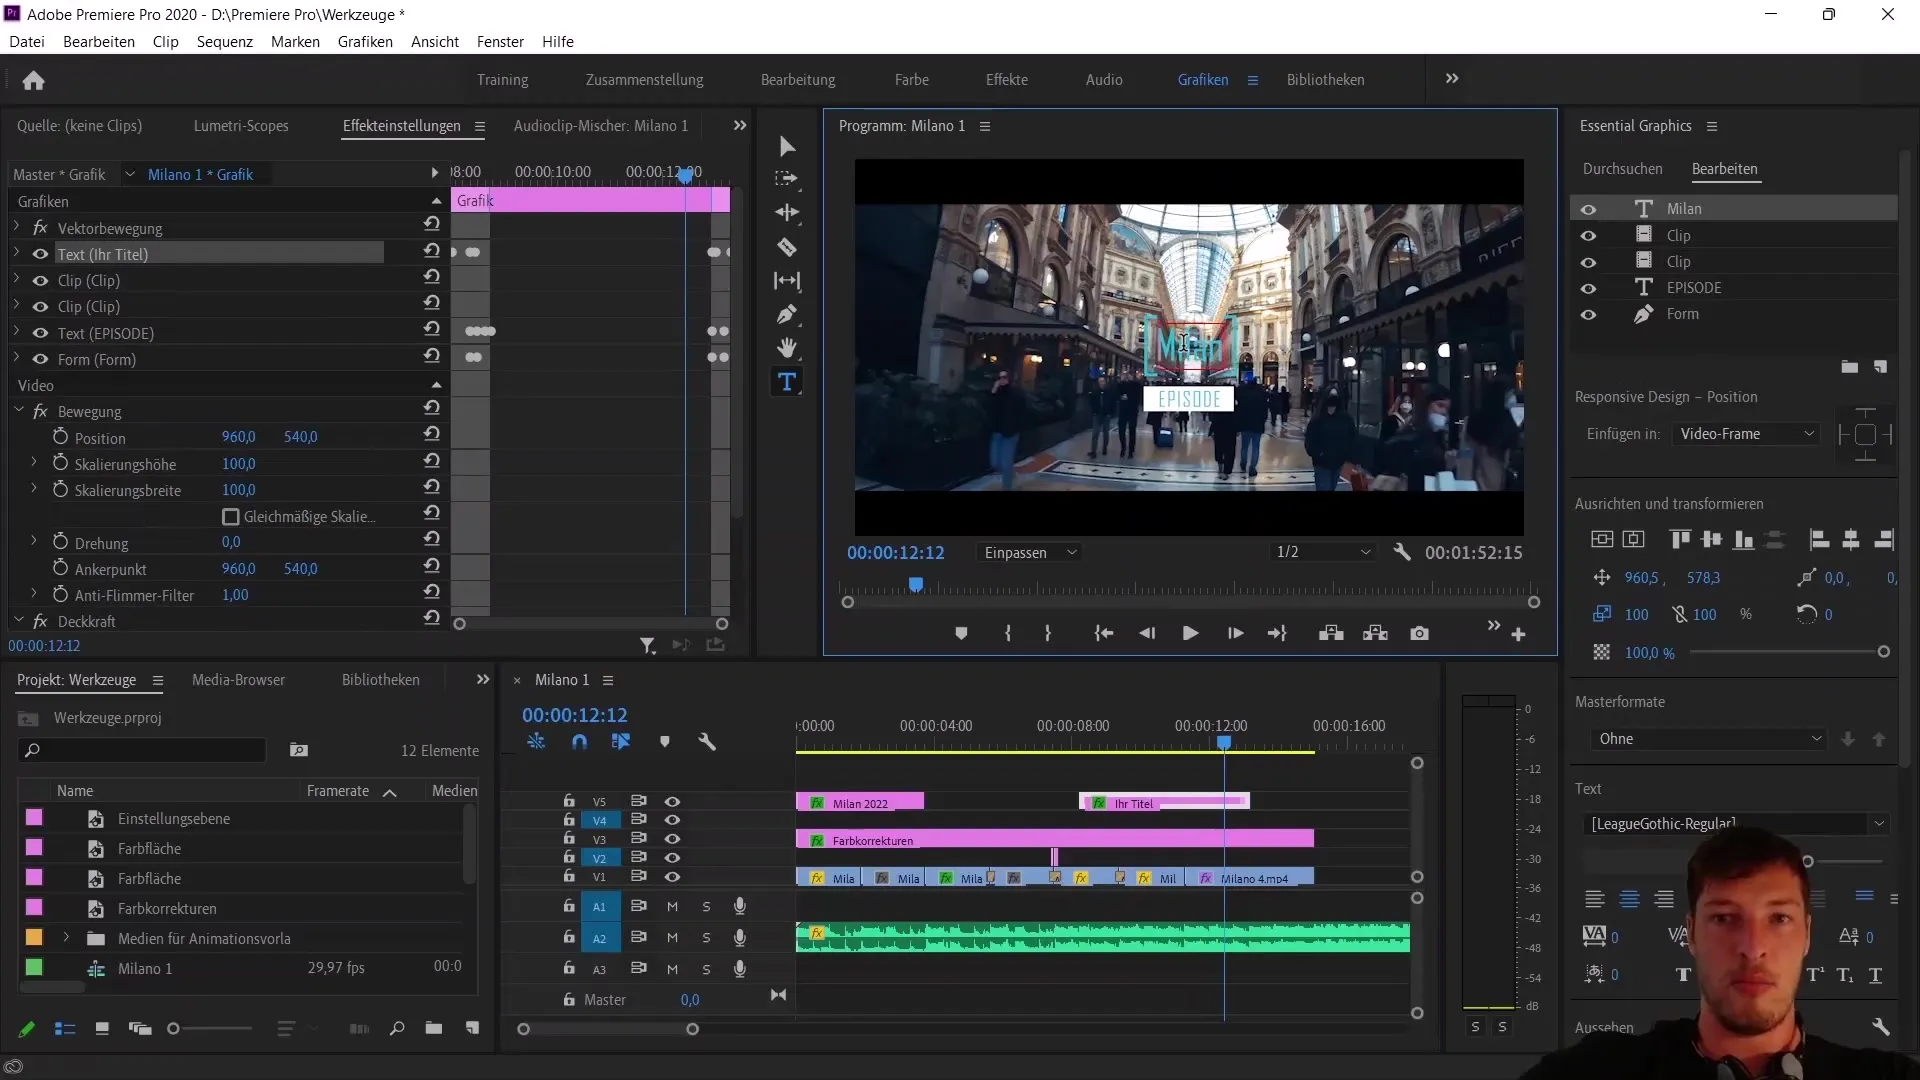Toggle visibility of Form (Form) layer
Screen dimensions: 1920x1080
[x=38, y=359]
